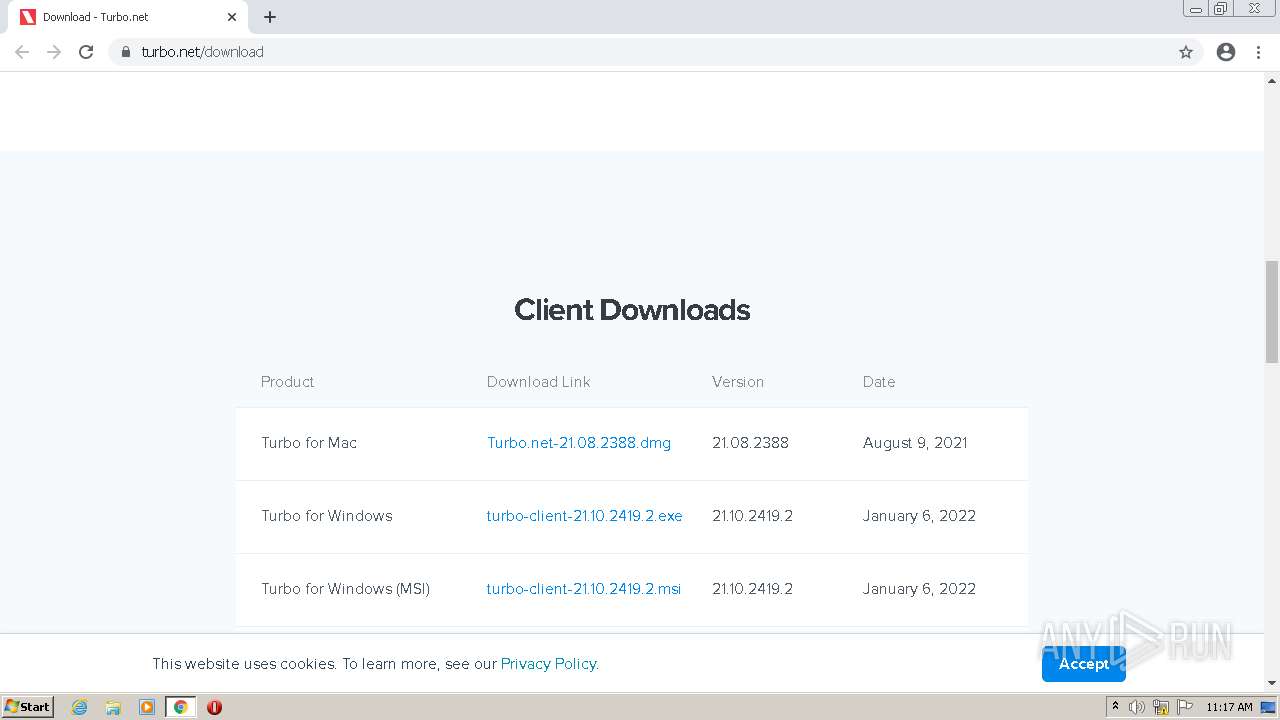Image resolution: width=1280 pixels, height=720 pixels.
Task: Open a new tab with plus button
Action: point(270,17)
